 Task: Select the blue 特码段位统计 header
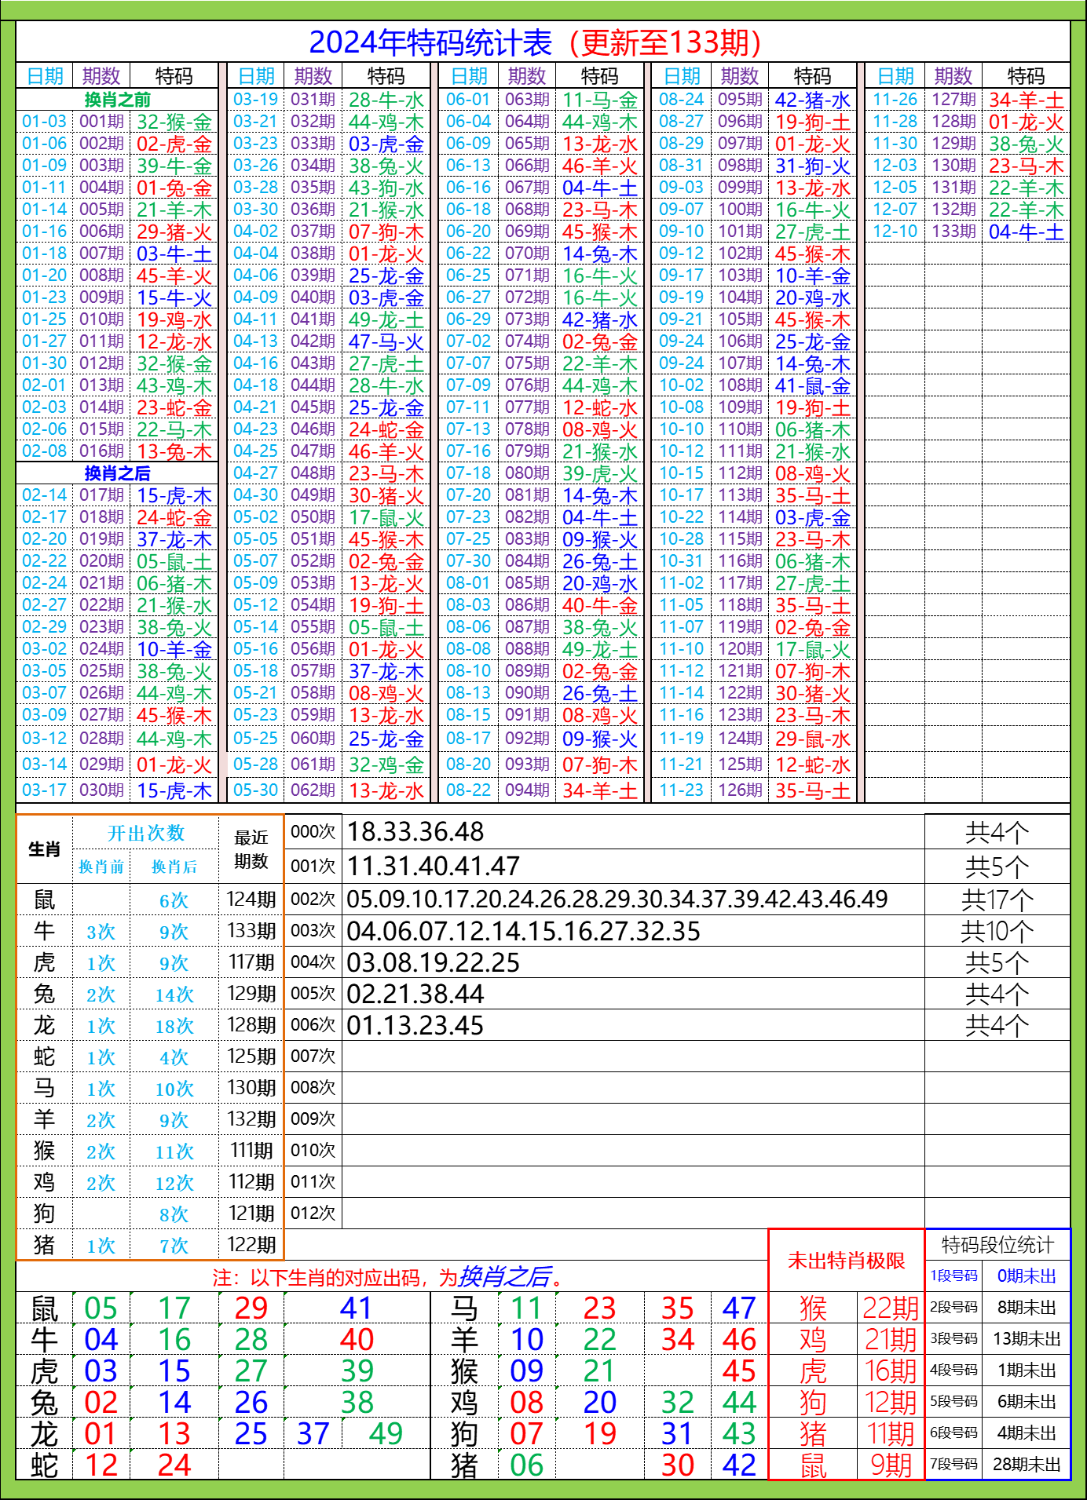pos(1000,1242)
